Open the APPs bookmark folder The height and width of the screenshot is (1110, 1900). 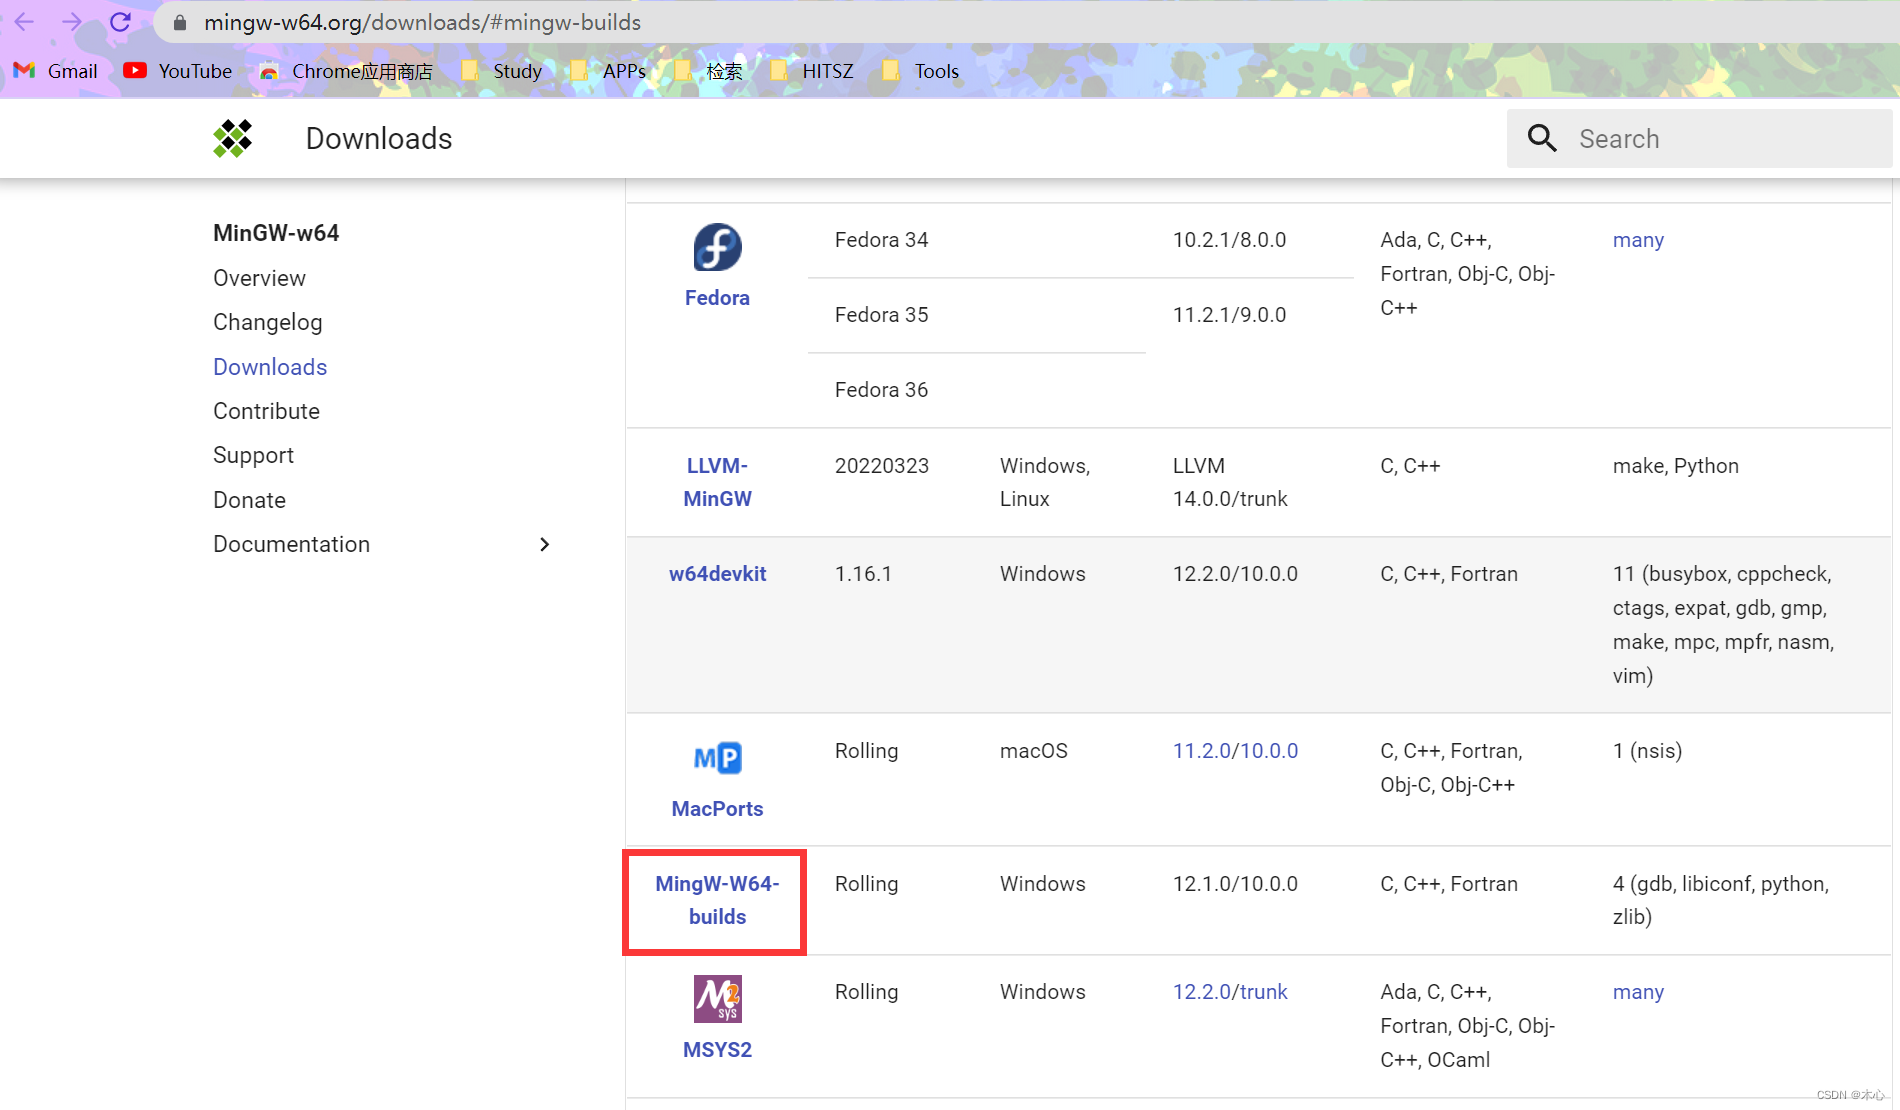click(608, 71)
